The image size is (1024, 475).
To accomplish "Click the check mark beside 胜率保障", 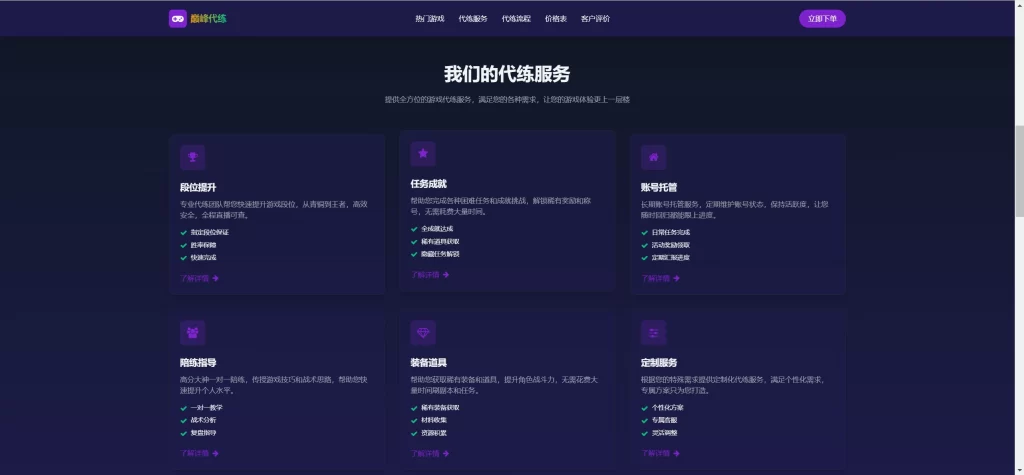I will (184, 245).
